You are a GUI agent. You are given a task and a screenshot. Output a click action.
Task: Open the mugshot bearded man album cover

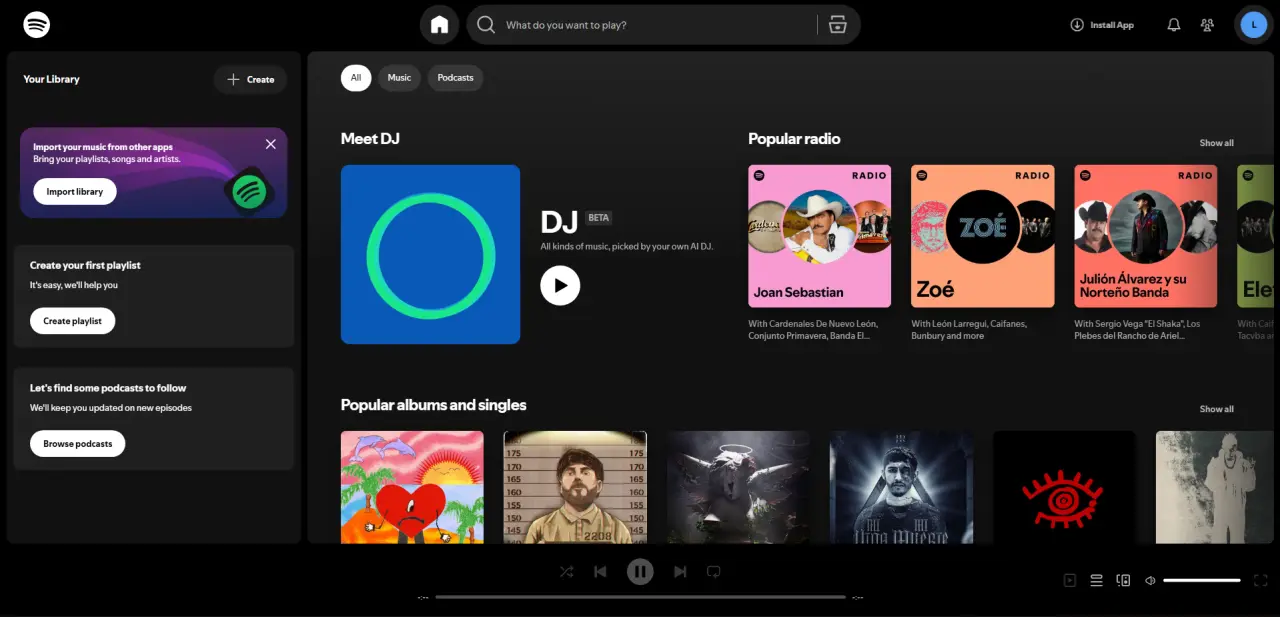[575, 487]
